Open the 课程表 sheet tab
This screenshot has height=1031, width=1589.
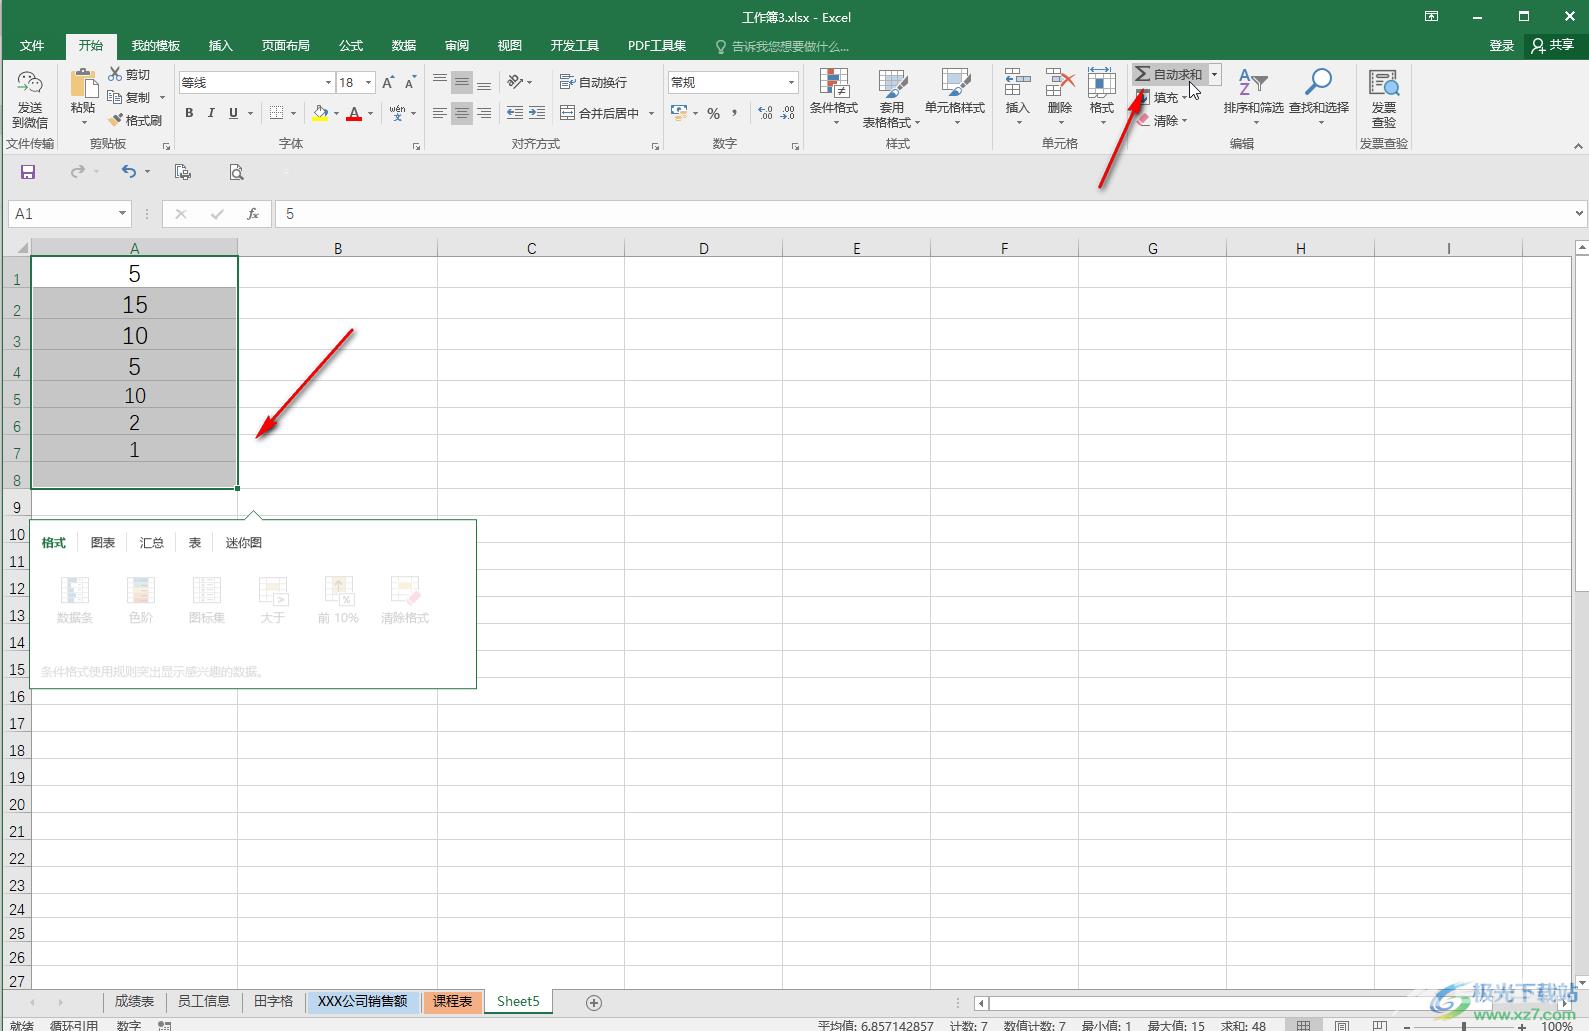[x=453, y=1001]
